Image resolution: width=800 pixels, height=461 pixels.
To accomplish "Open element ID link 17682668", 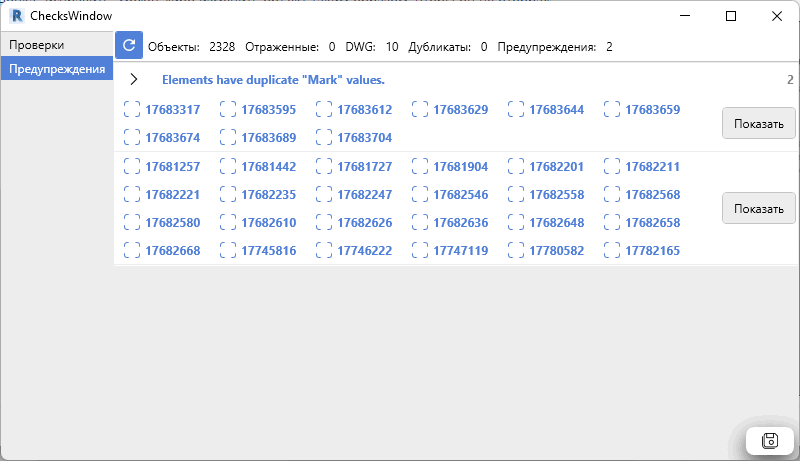I will pyautogui.click(x=172, y=251).
